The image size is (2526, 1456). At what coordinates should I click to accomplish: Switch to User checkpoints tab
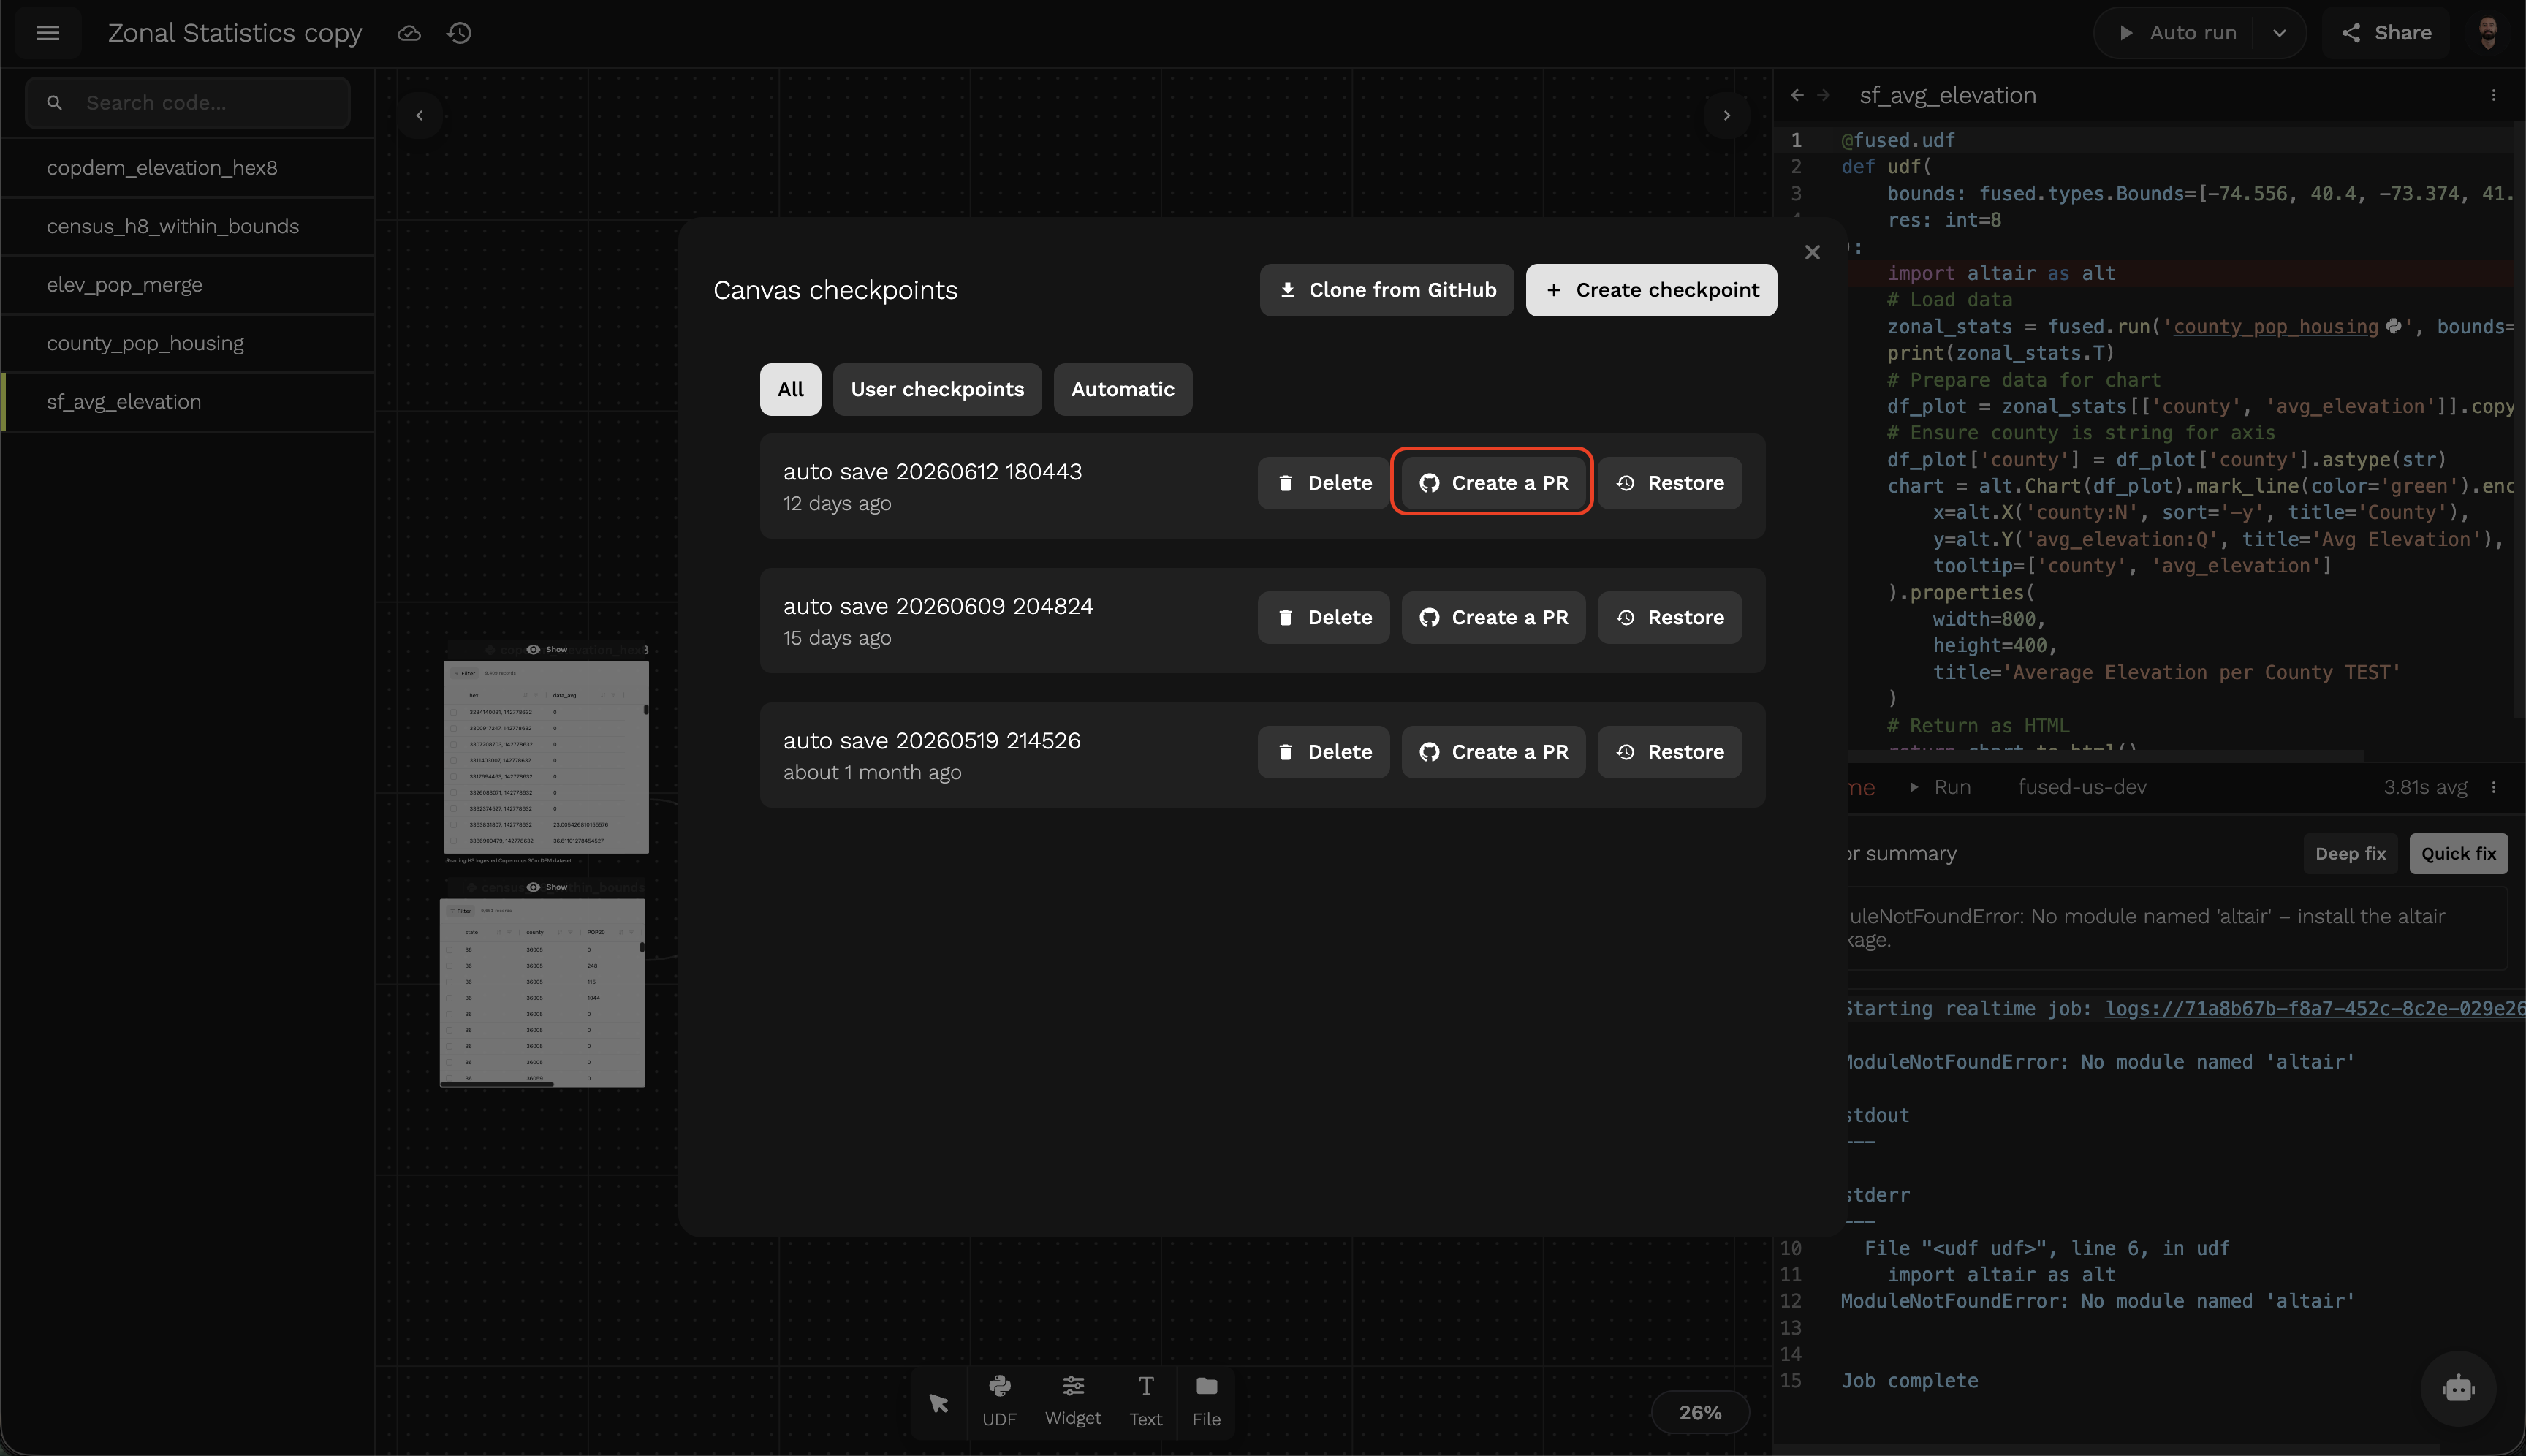click(x=937, y=389)
